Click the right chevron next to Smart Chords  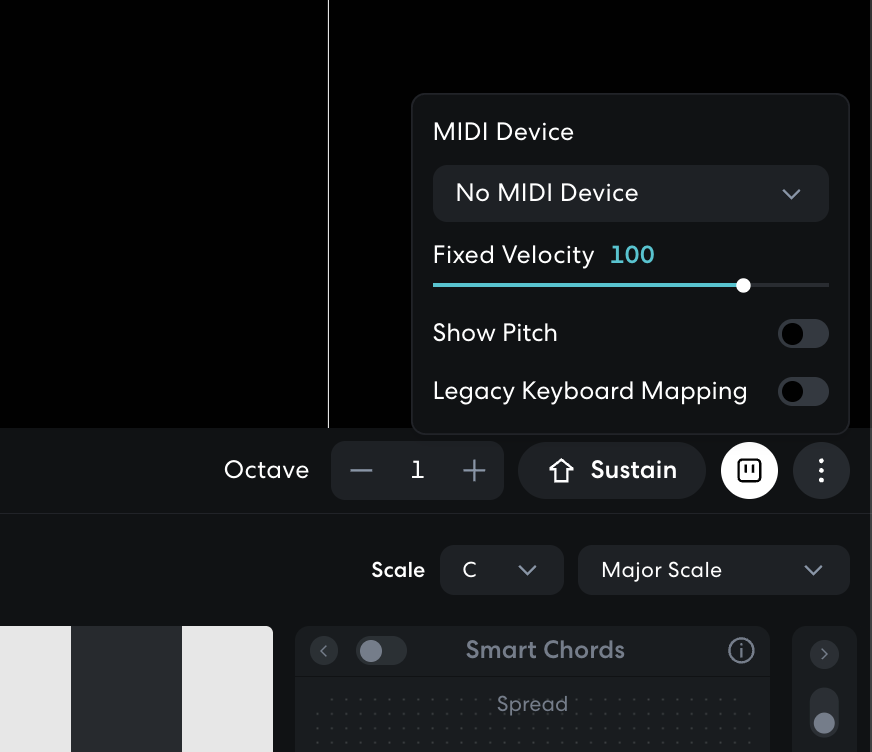(824, 654)
